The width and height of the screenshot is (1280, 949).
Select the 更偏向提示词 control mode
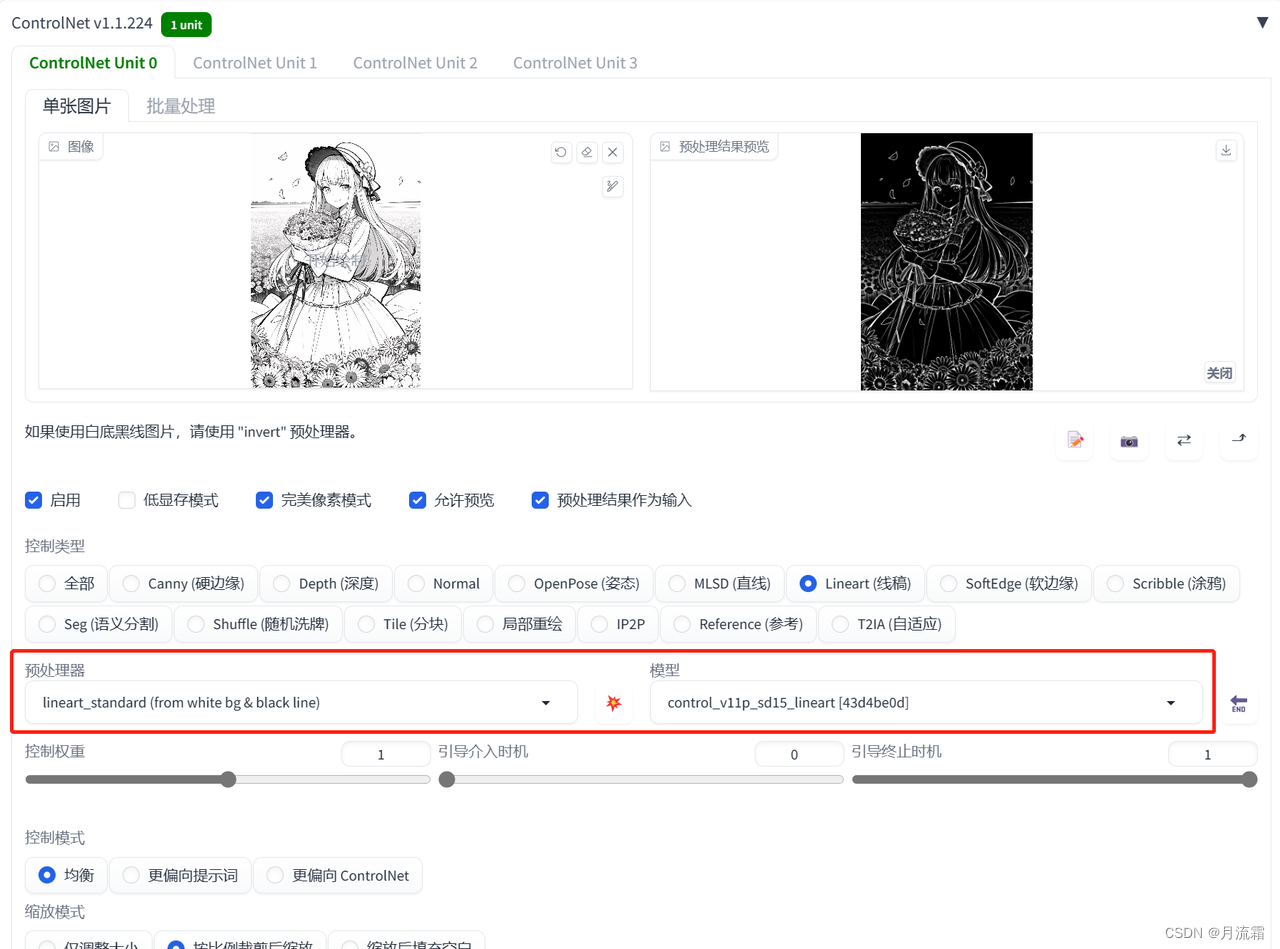(x=180, y=875)
